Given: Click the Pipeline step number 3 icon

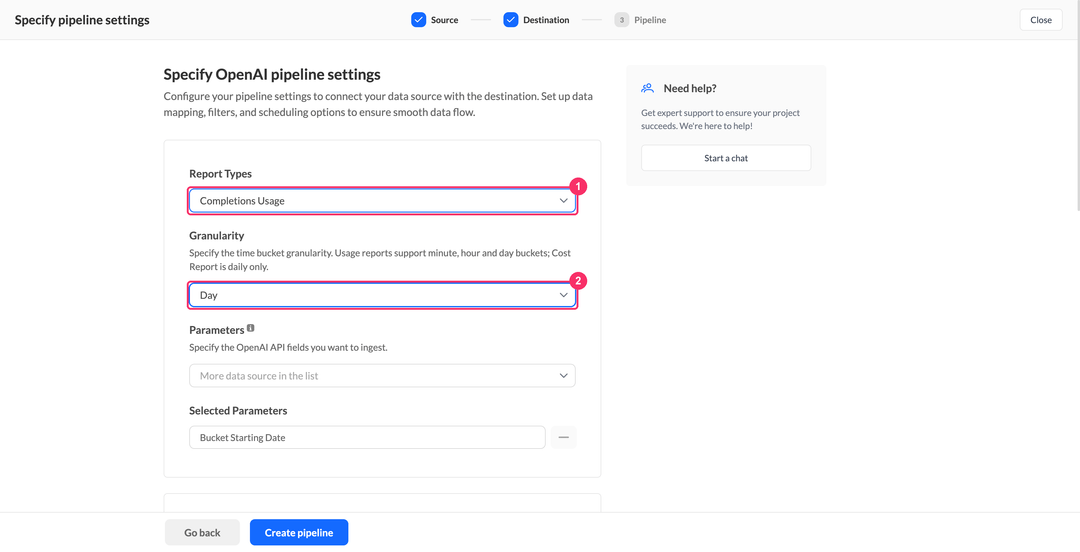Looking at the screenshot, I should point(622,20).
